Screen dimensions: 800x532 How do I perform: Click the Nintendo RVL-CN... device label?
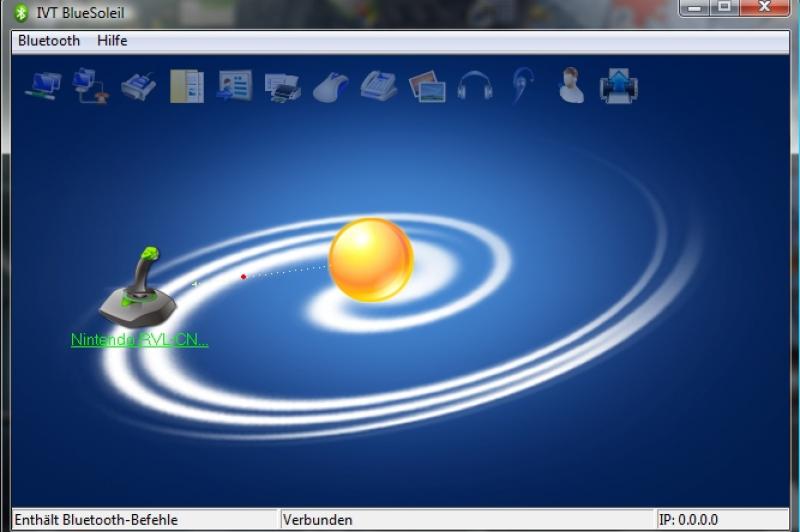[139, 340]
